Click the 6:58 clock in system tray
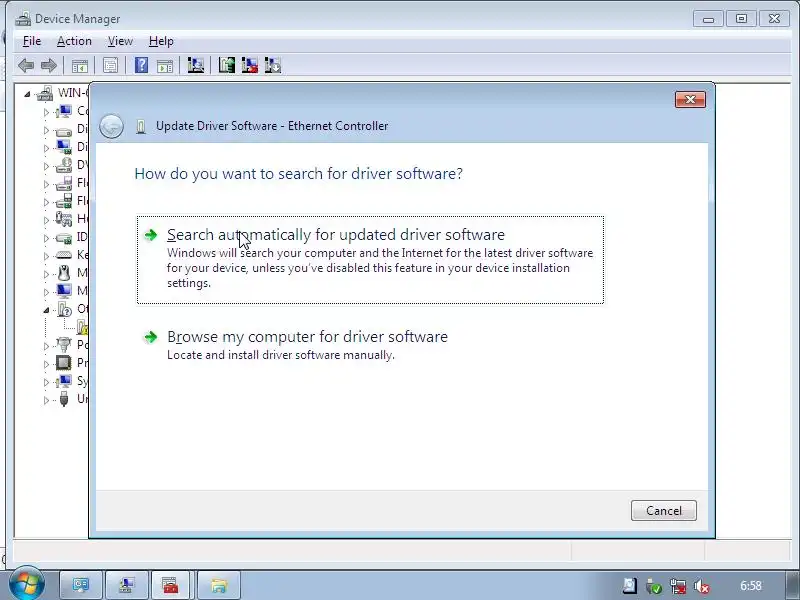 [751, 586]
